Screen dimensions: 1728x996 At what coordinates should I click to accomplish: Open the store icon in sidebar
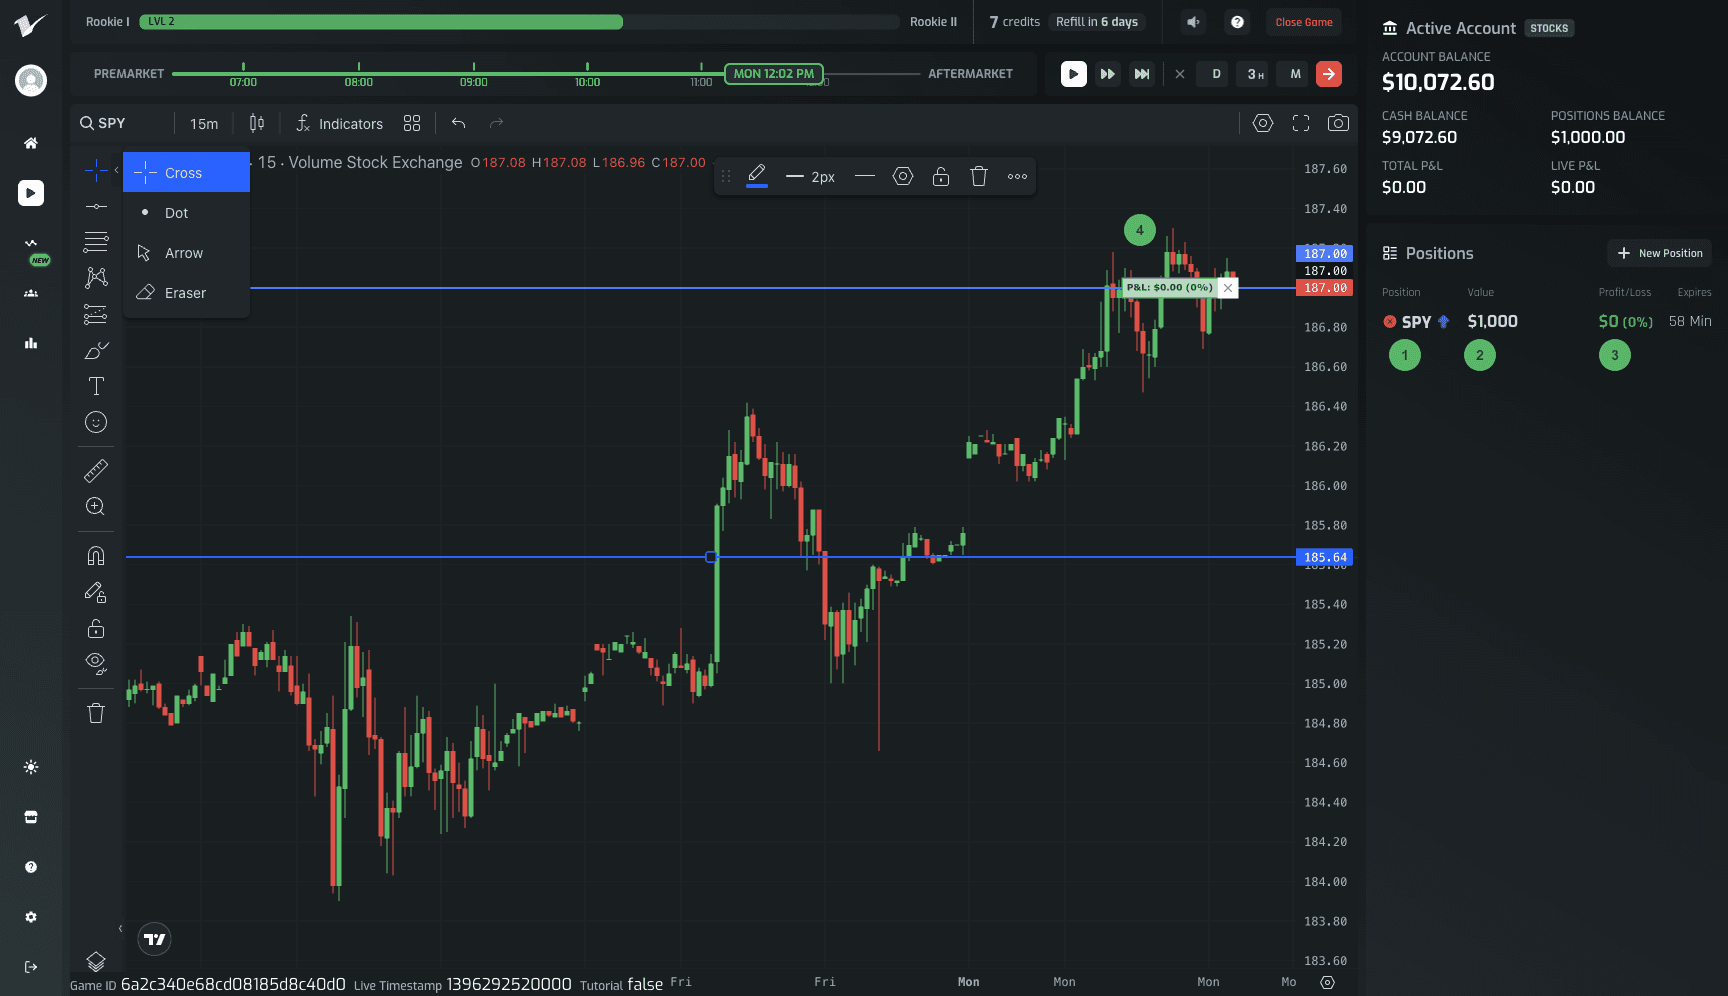coord(31,817)
